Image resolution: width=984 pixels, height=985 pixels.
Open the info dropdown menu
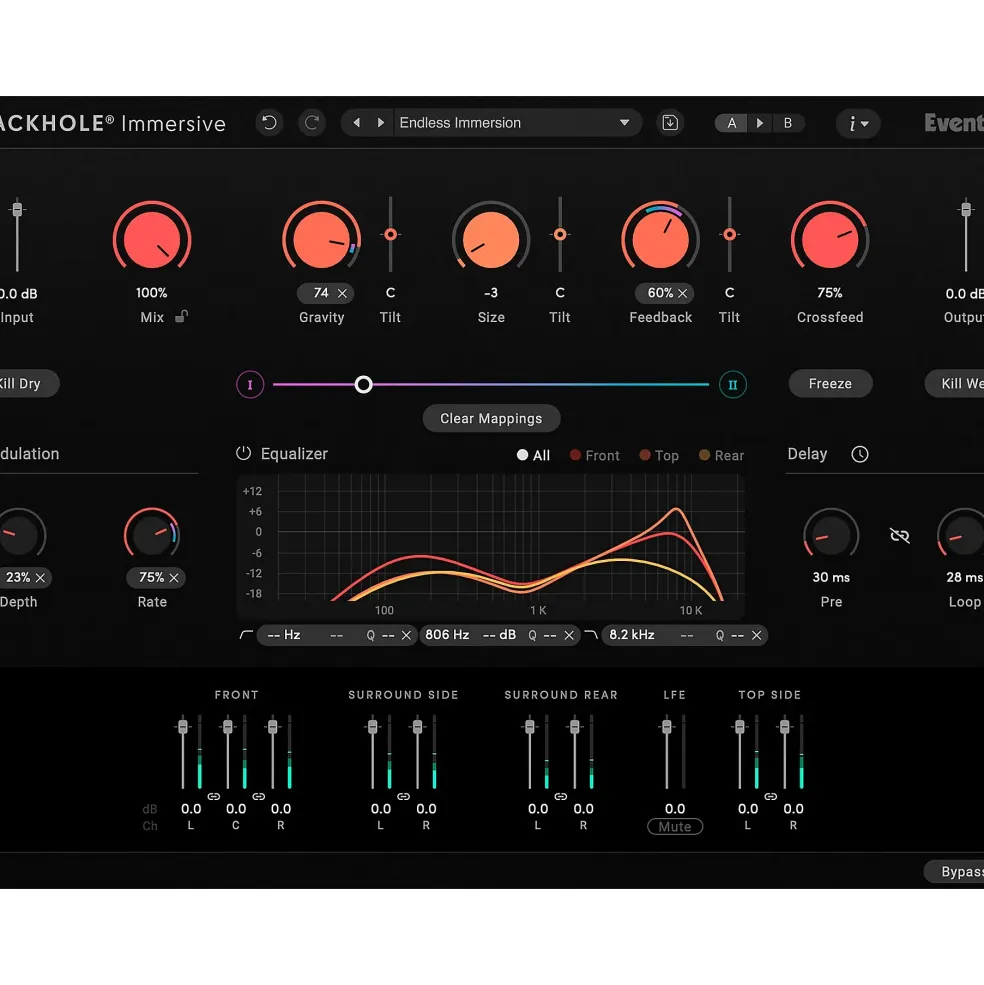pos(858,123)
